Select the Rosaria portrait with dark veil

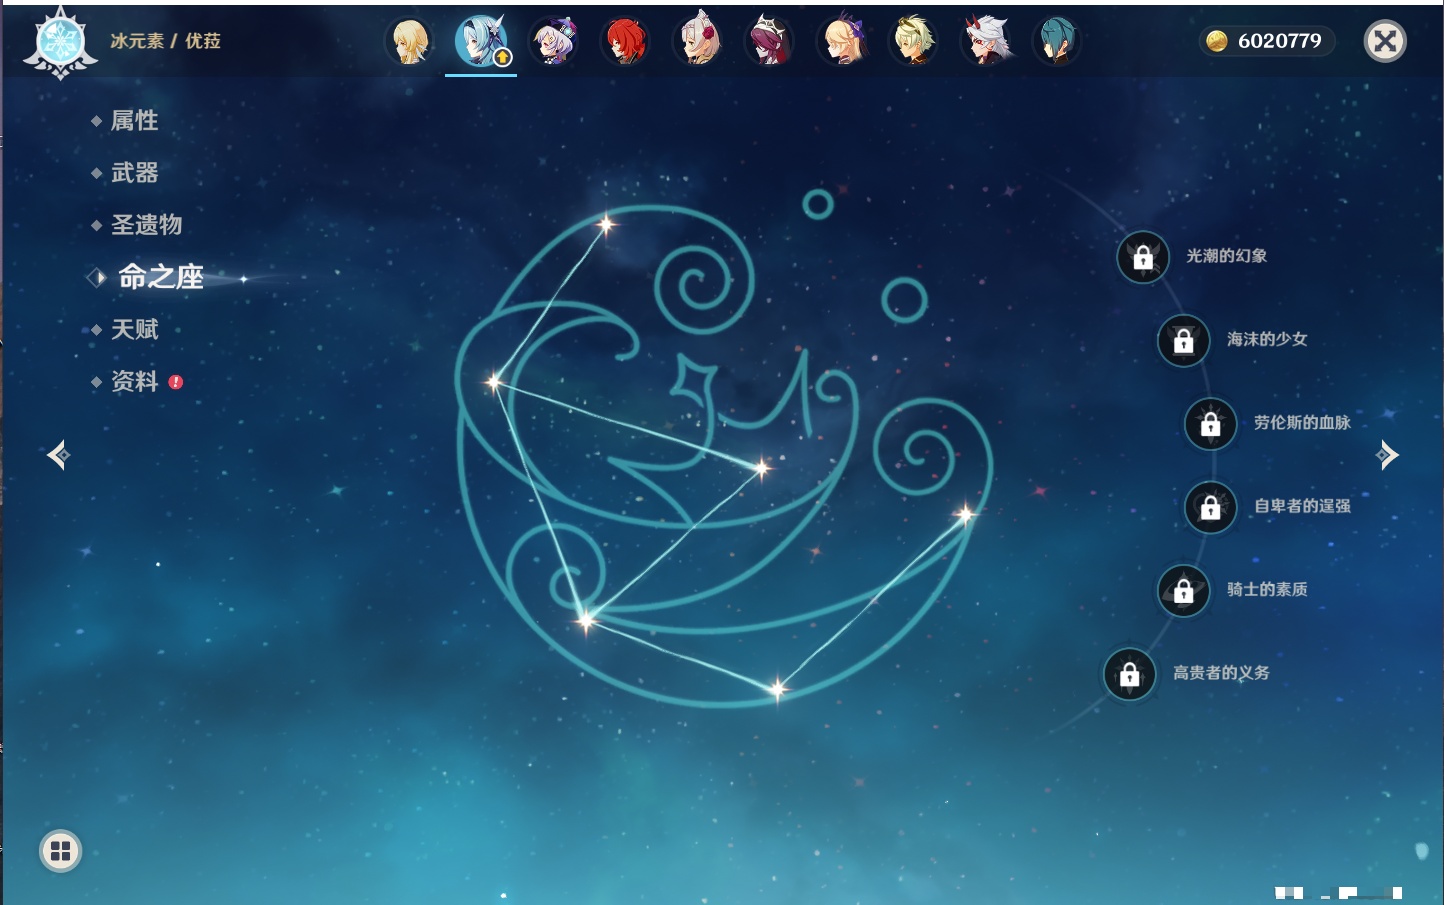point(770,42)
